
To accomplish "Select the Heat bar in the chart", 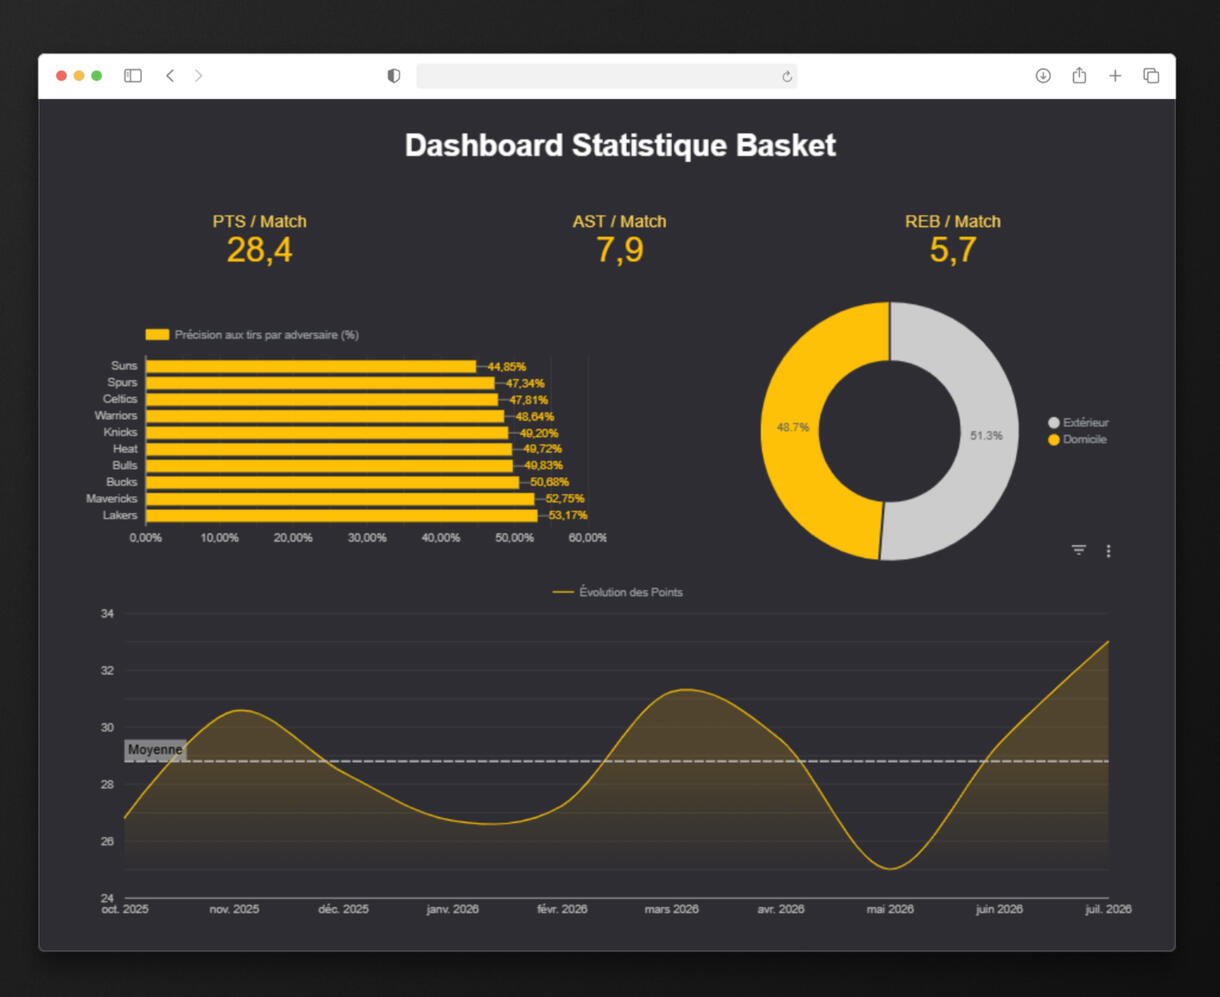I will [329, 449].
